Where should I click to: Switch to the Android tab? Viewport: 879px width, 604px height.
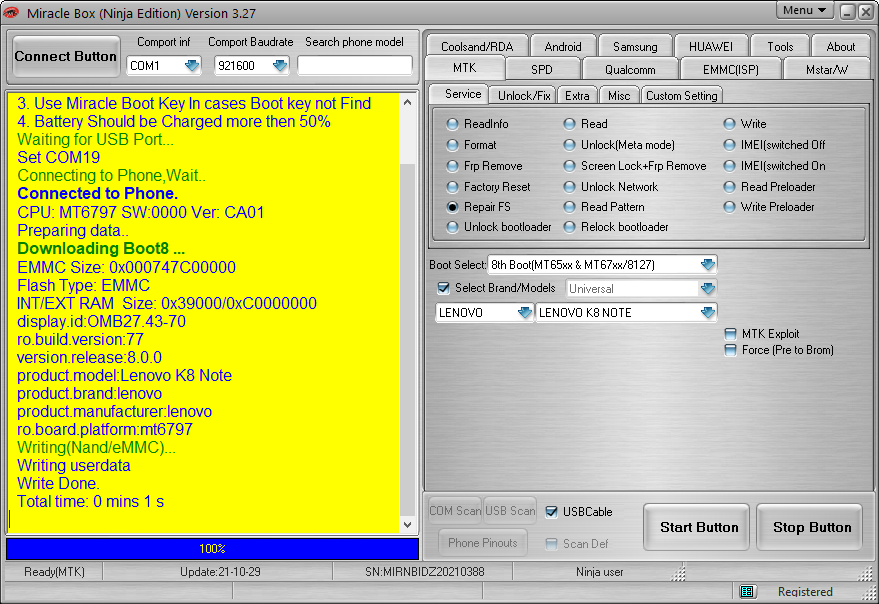point(563,47)
